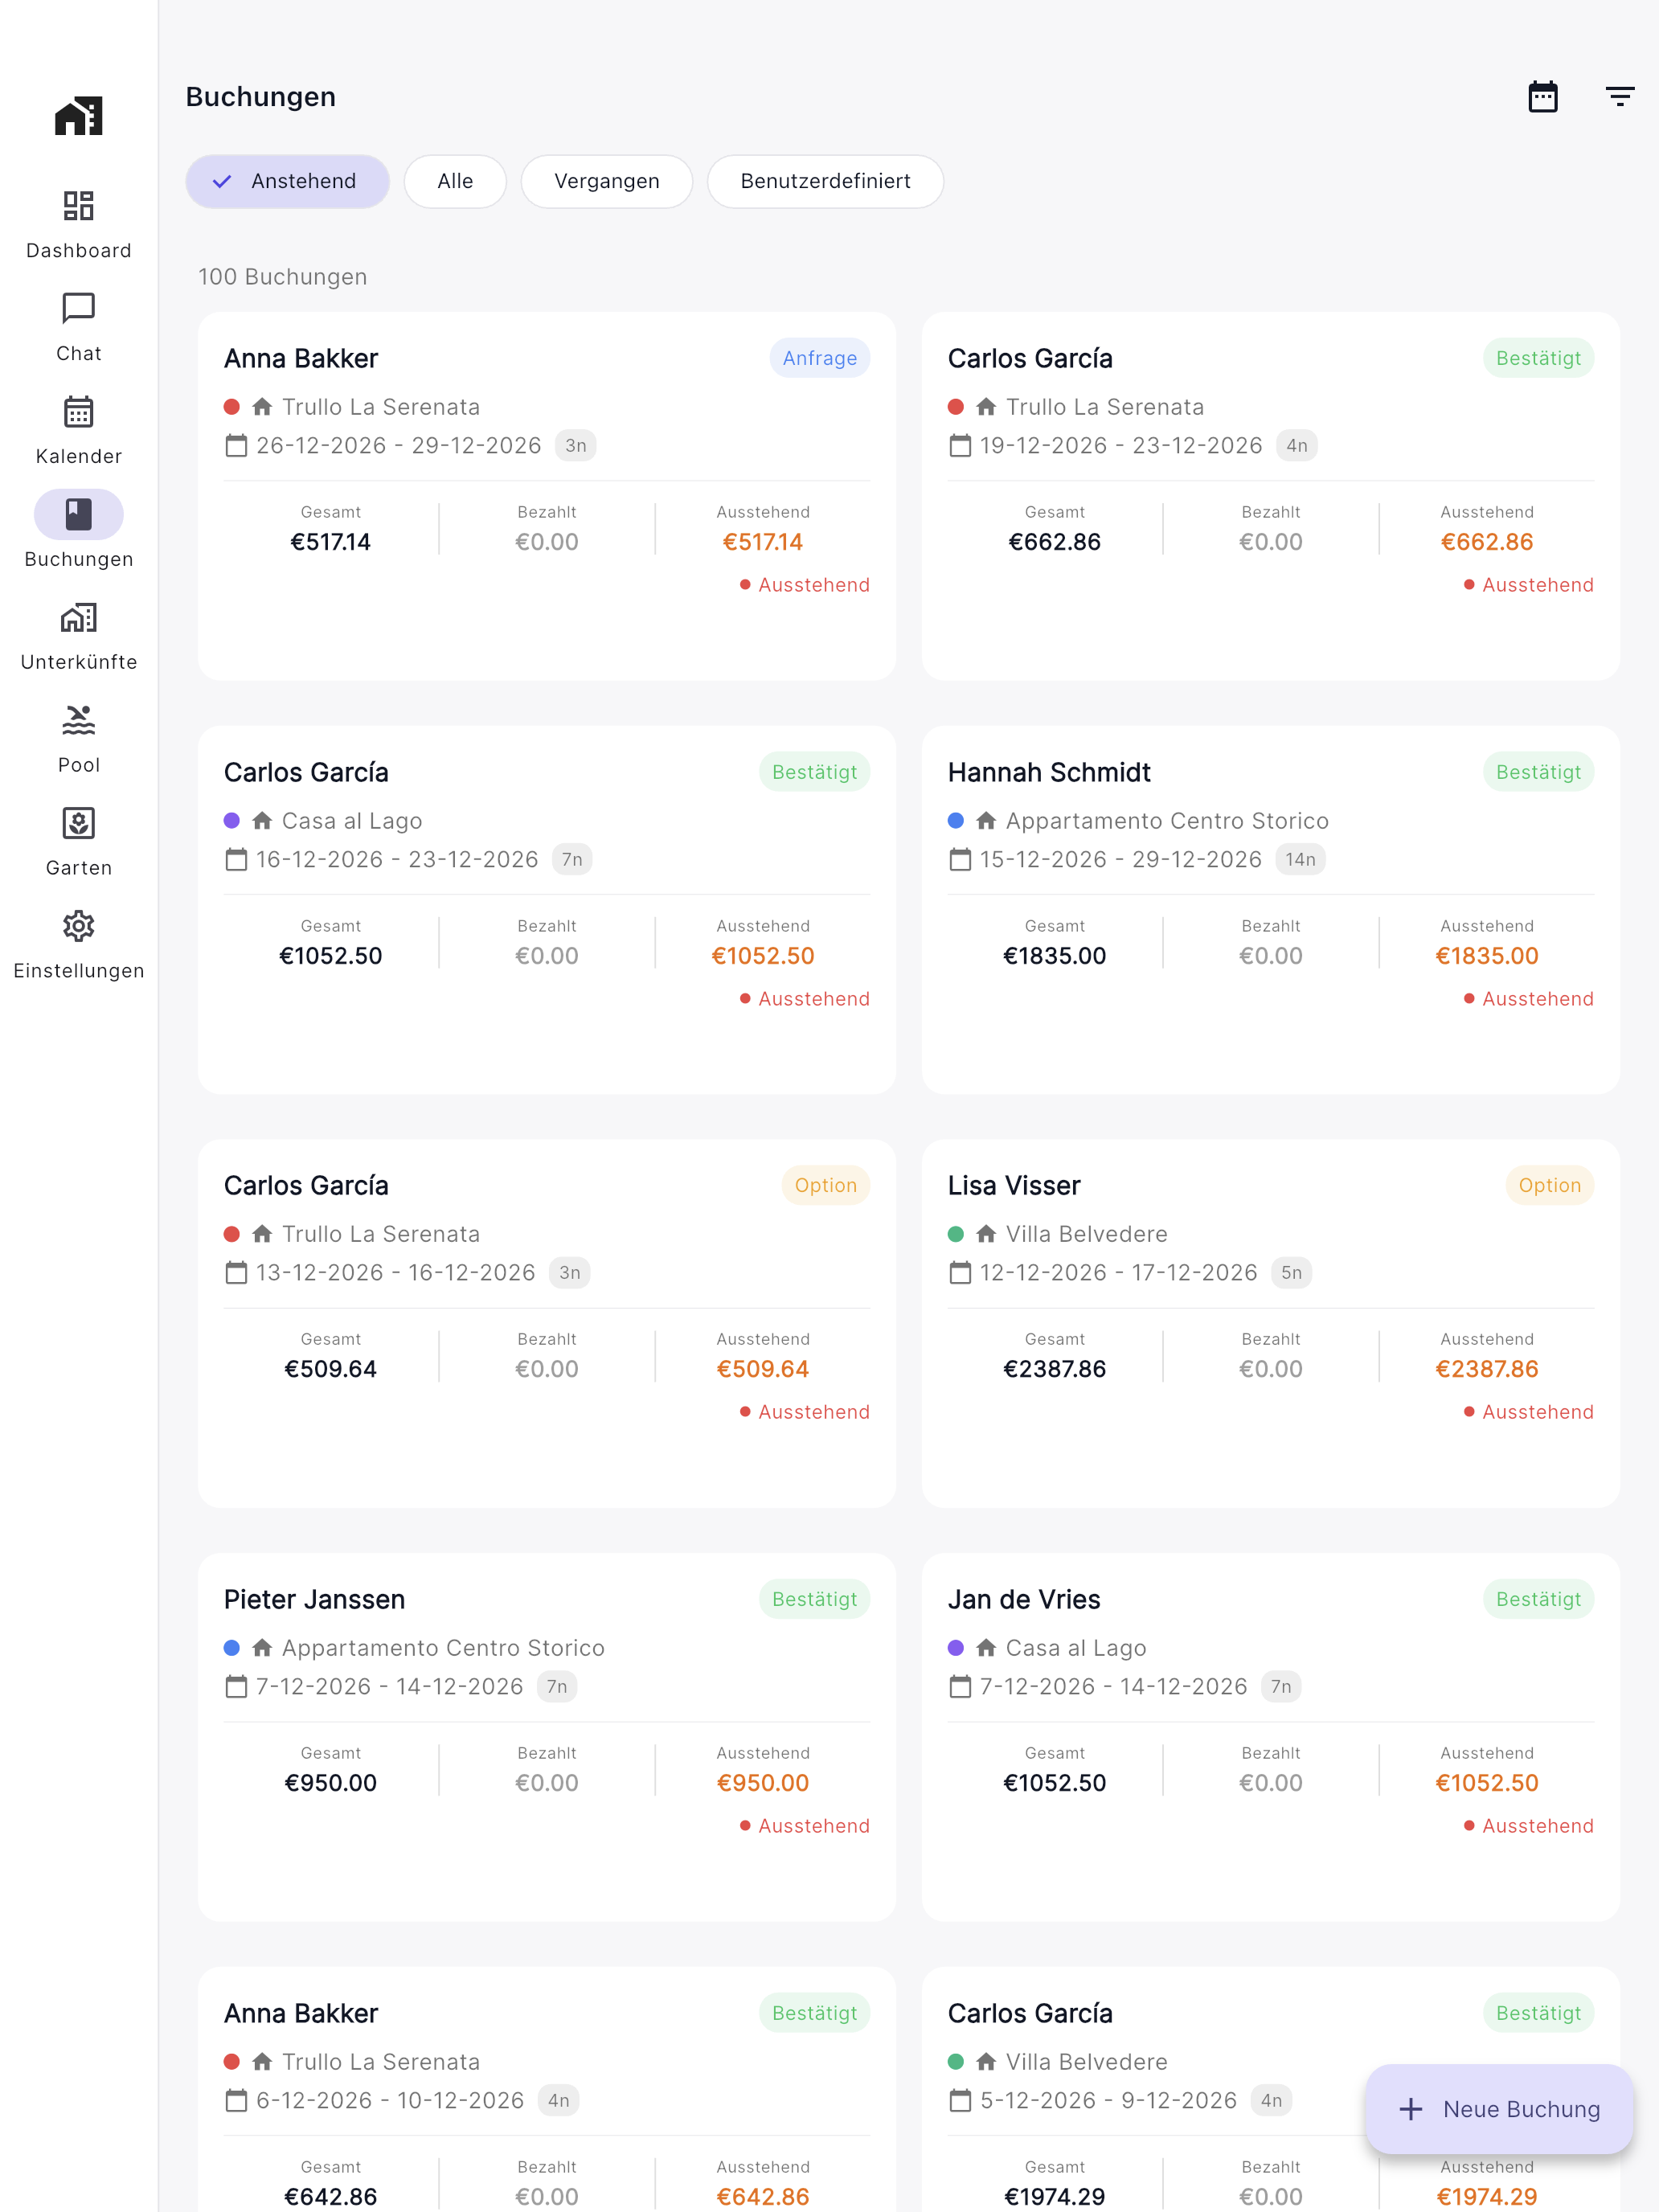Click "Appartamento Centro Storico" in Pieter Janssen's card
Image resolution: width=1659 pixels, height=2212 pixels.
443,1648
